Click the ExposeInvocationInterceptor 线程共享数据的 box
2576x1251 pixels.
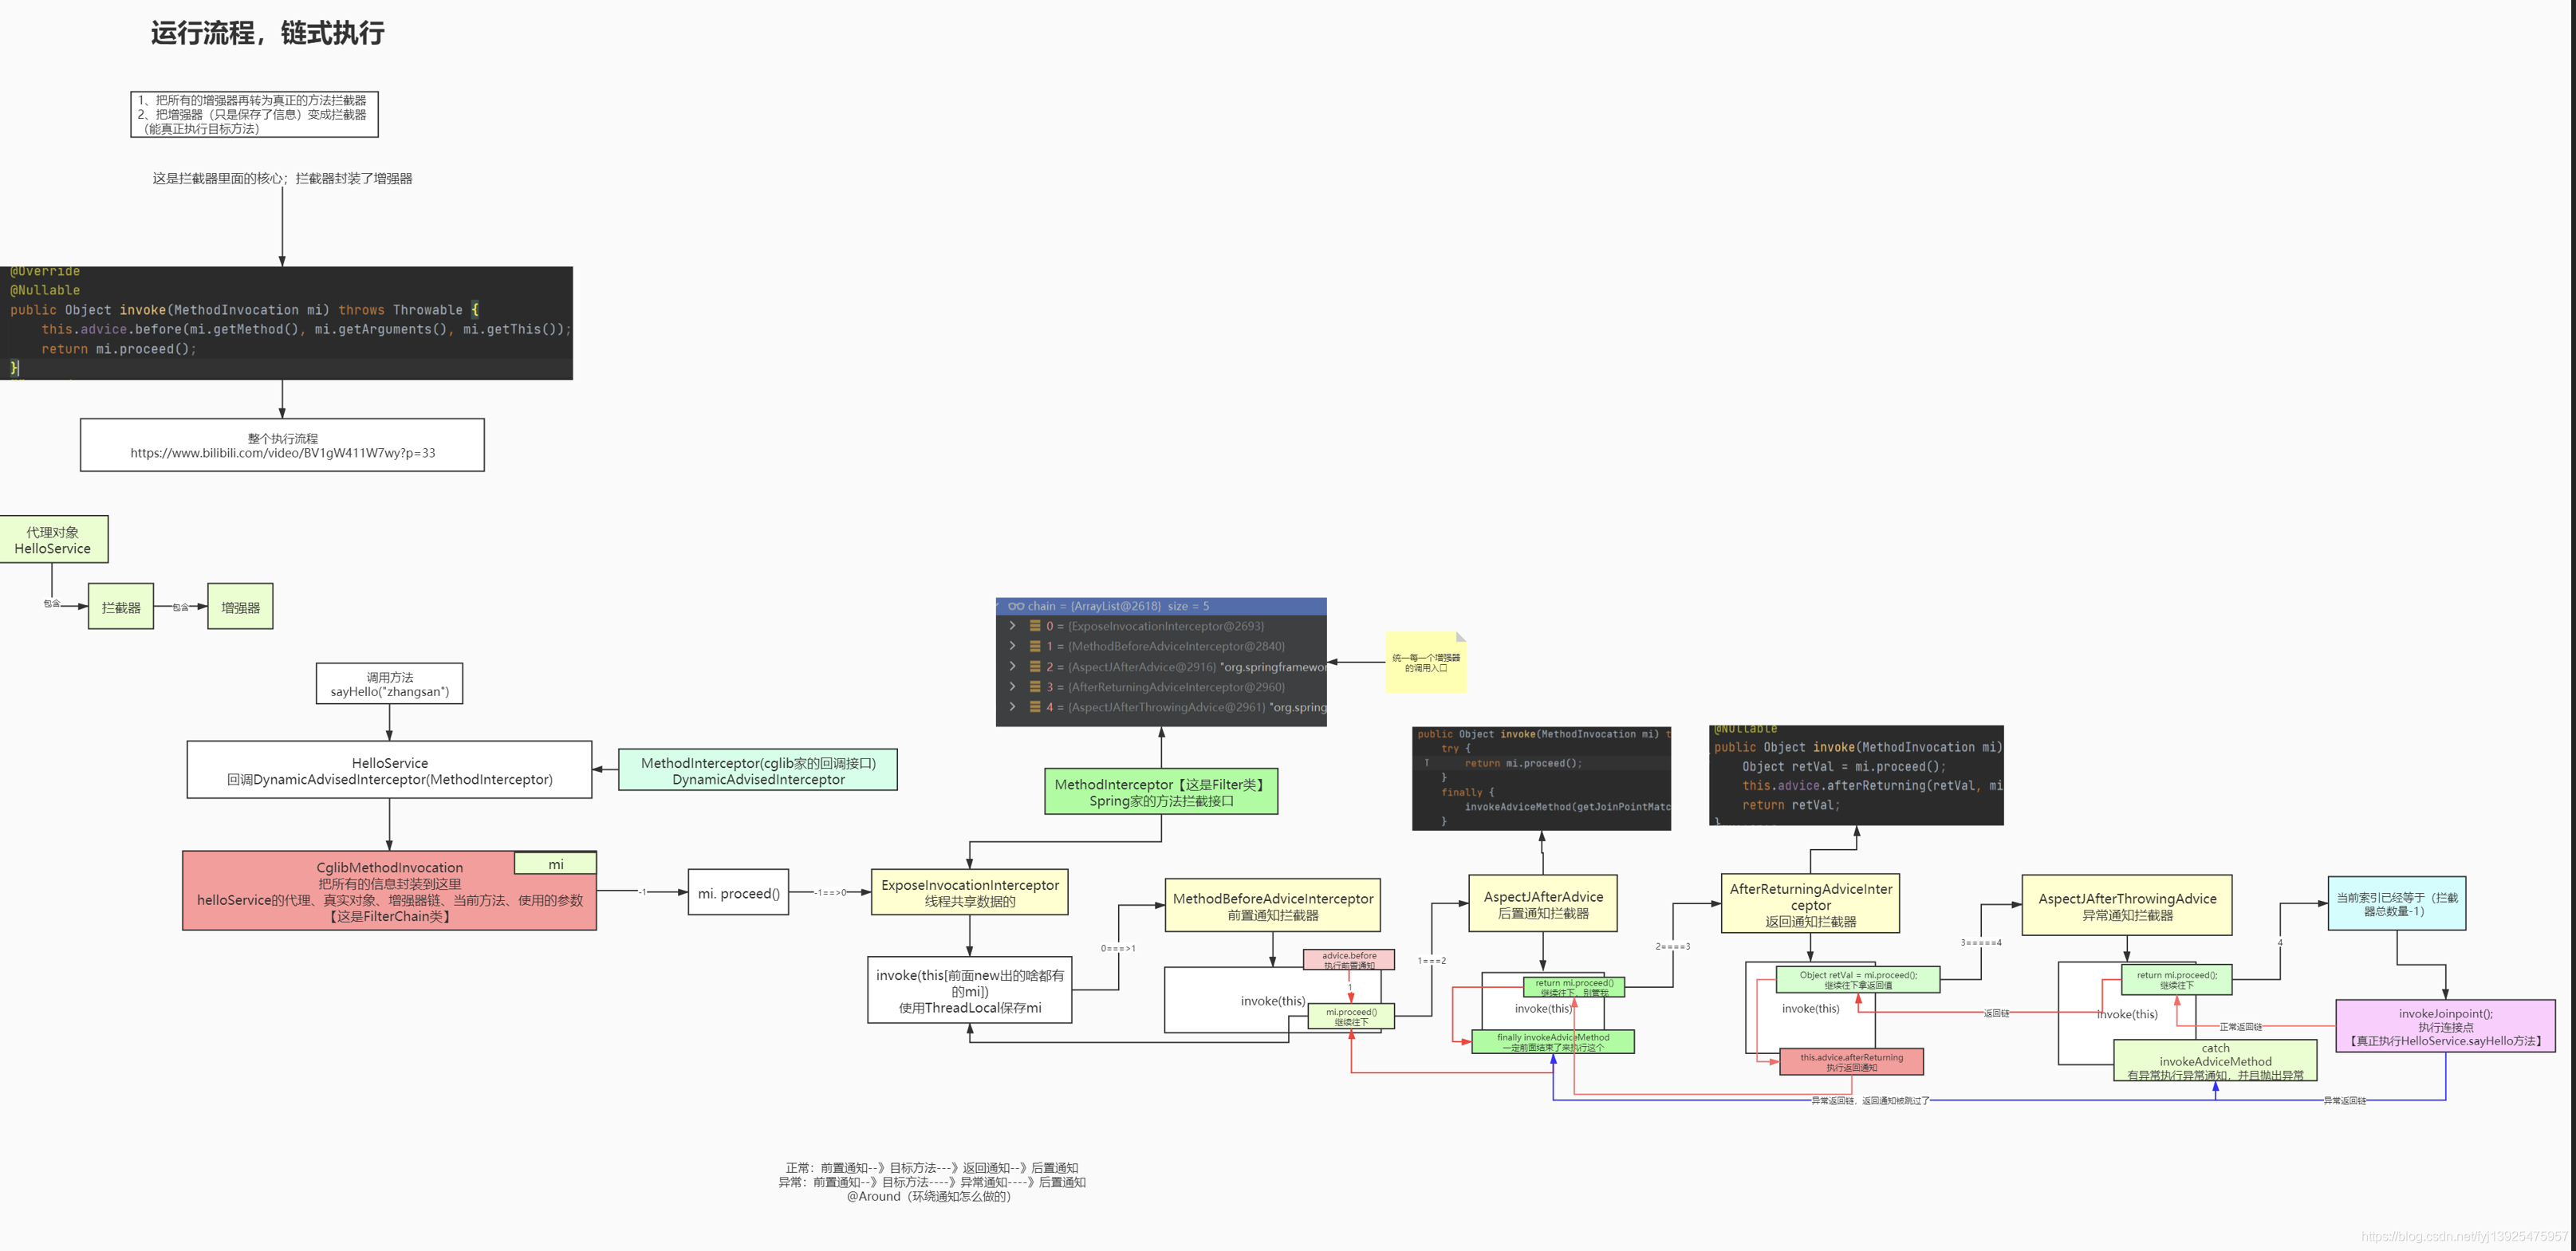coord(969,892)
